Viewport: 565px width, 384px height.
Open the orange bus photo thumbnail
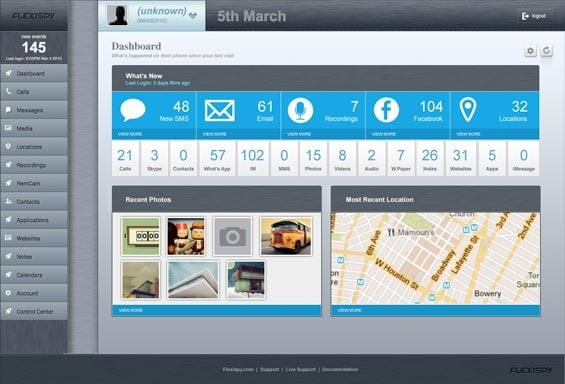click(286, 236)
